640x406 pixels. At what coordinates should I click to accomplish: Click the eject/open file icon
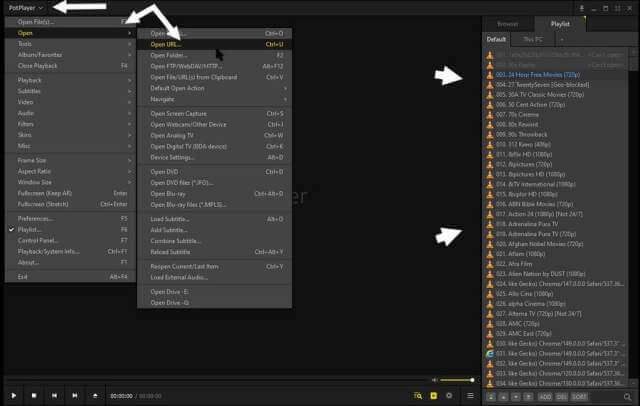pyautogui.click(x=95, y=395)
